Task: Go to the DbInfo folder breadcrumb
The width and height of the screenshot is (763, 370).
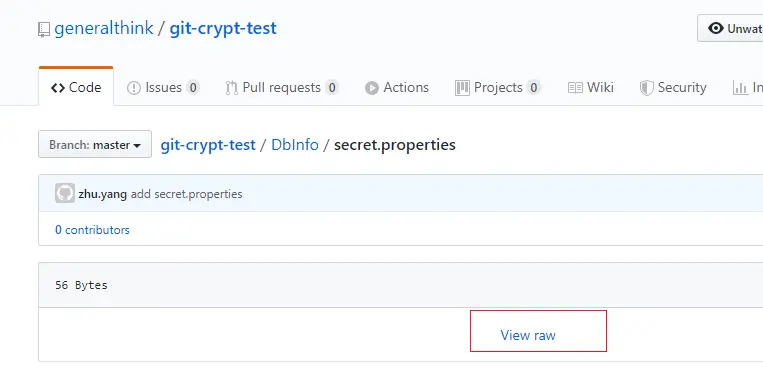Action: 295,145
